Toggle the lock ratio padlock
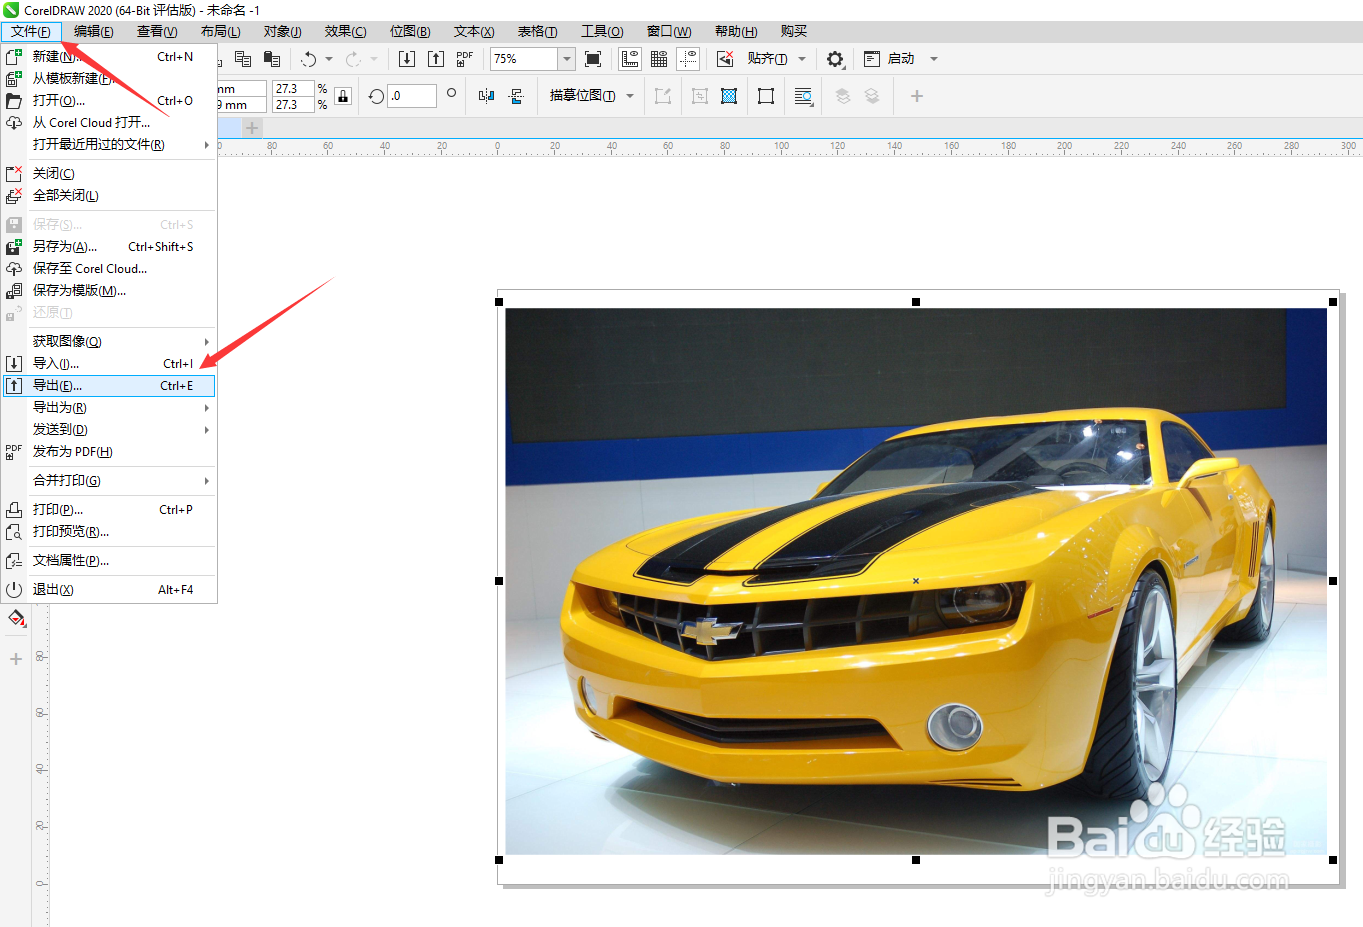 pyautogui.click(x=343, y=96)
